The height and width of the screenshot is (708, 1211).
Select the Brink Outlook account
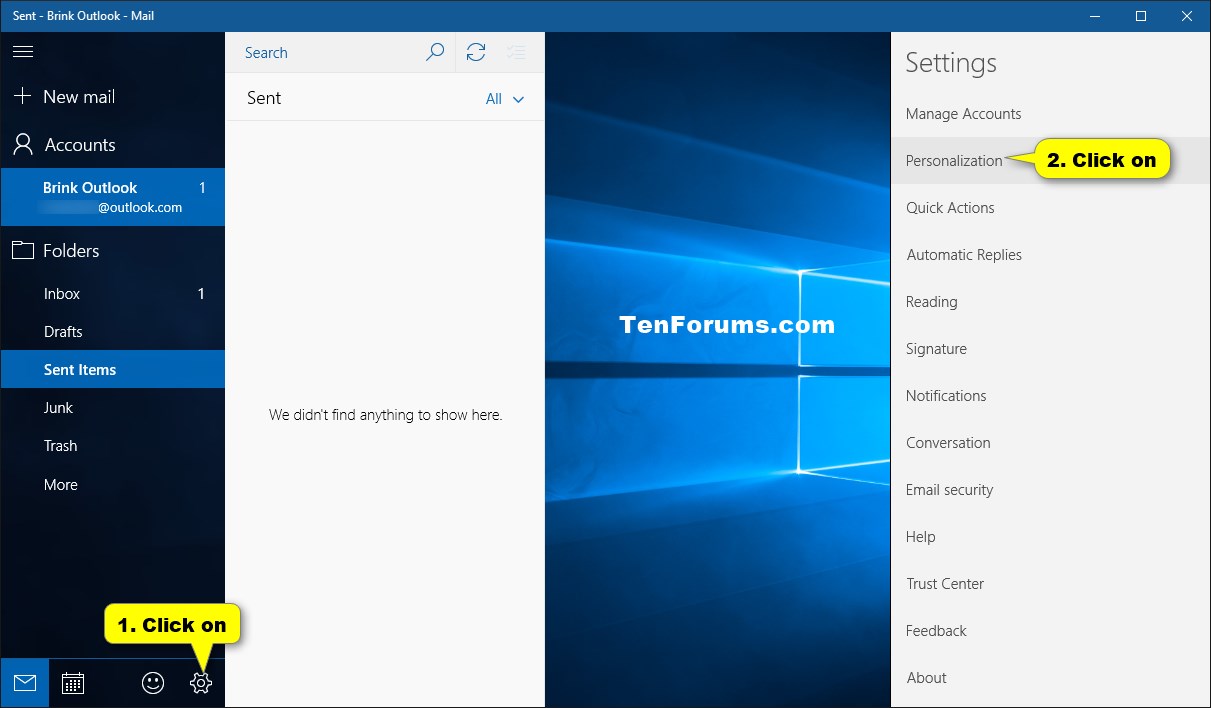coord(112,197)
